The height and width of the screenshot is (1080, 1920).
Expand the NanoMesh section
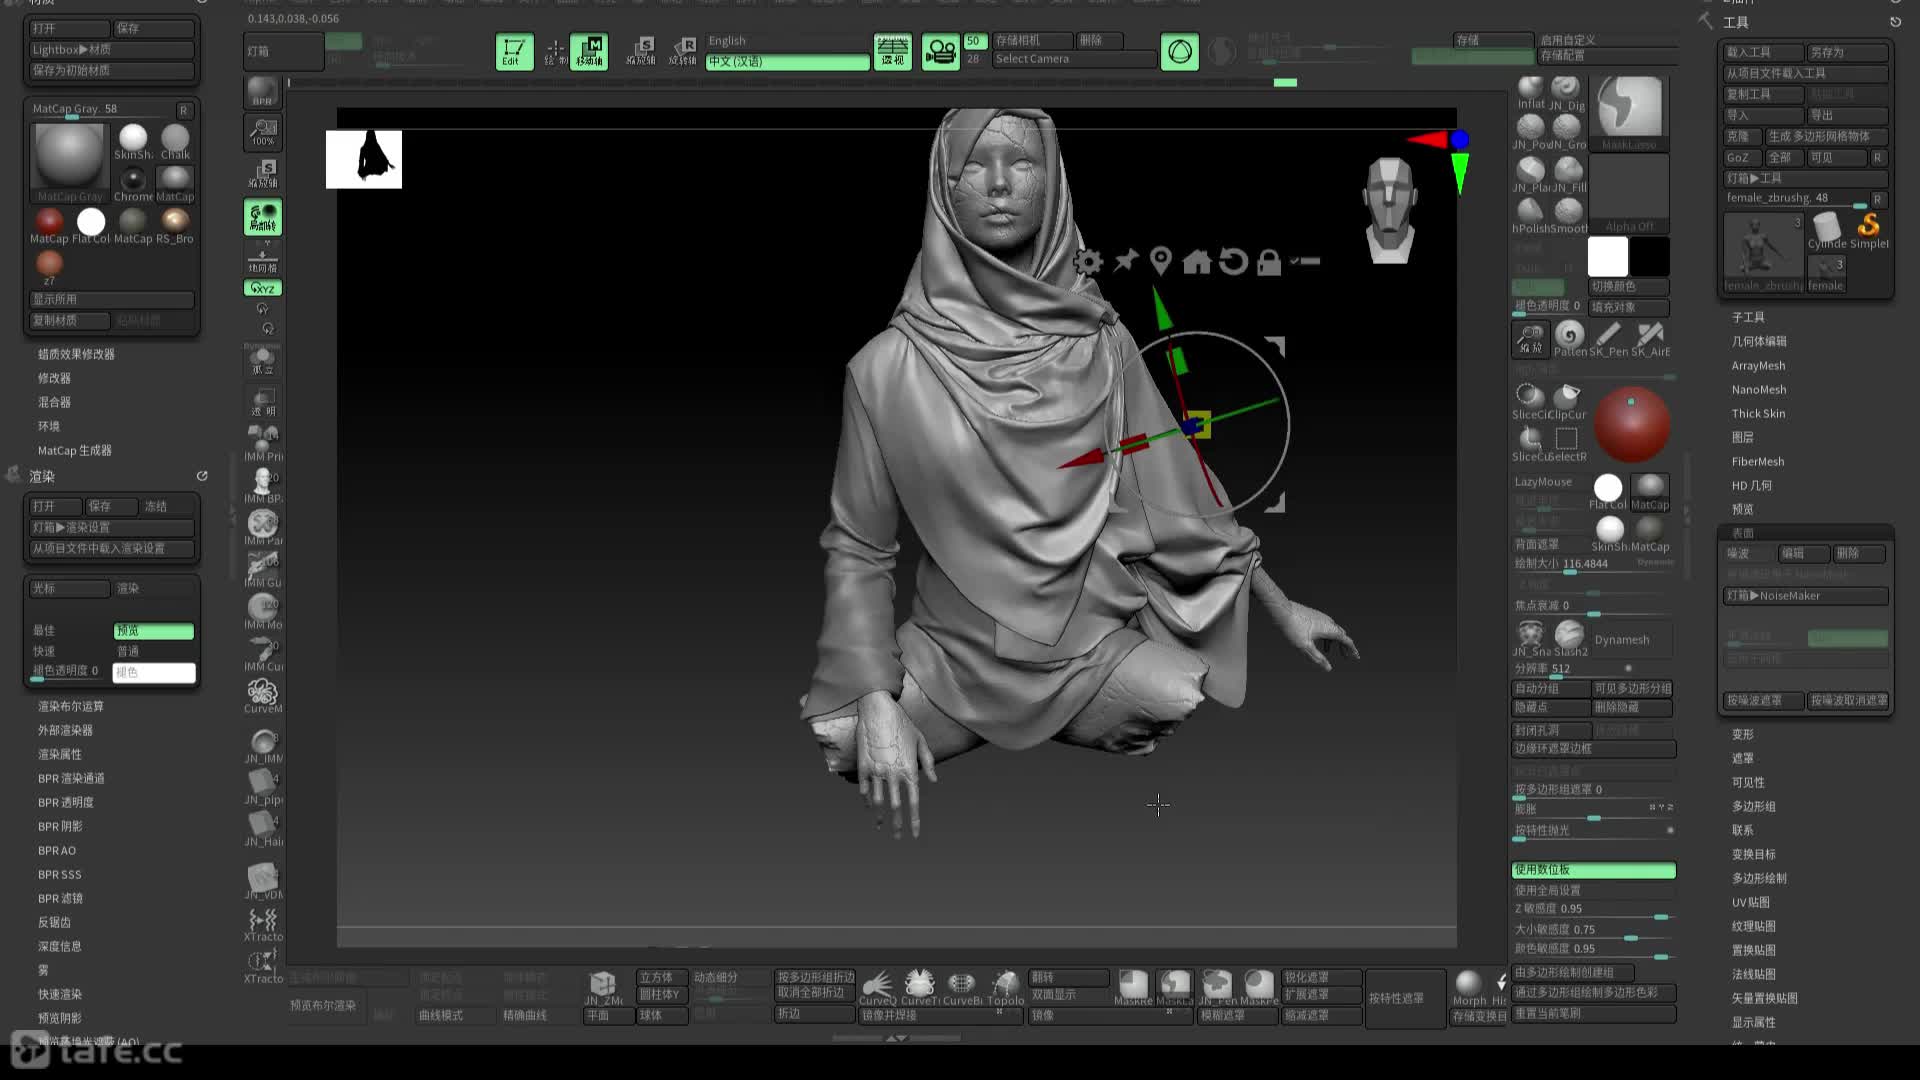[x=1758, y=390]
